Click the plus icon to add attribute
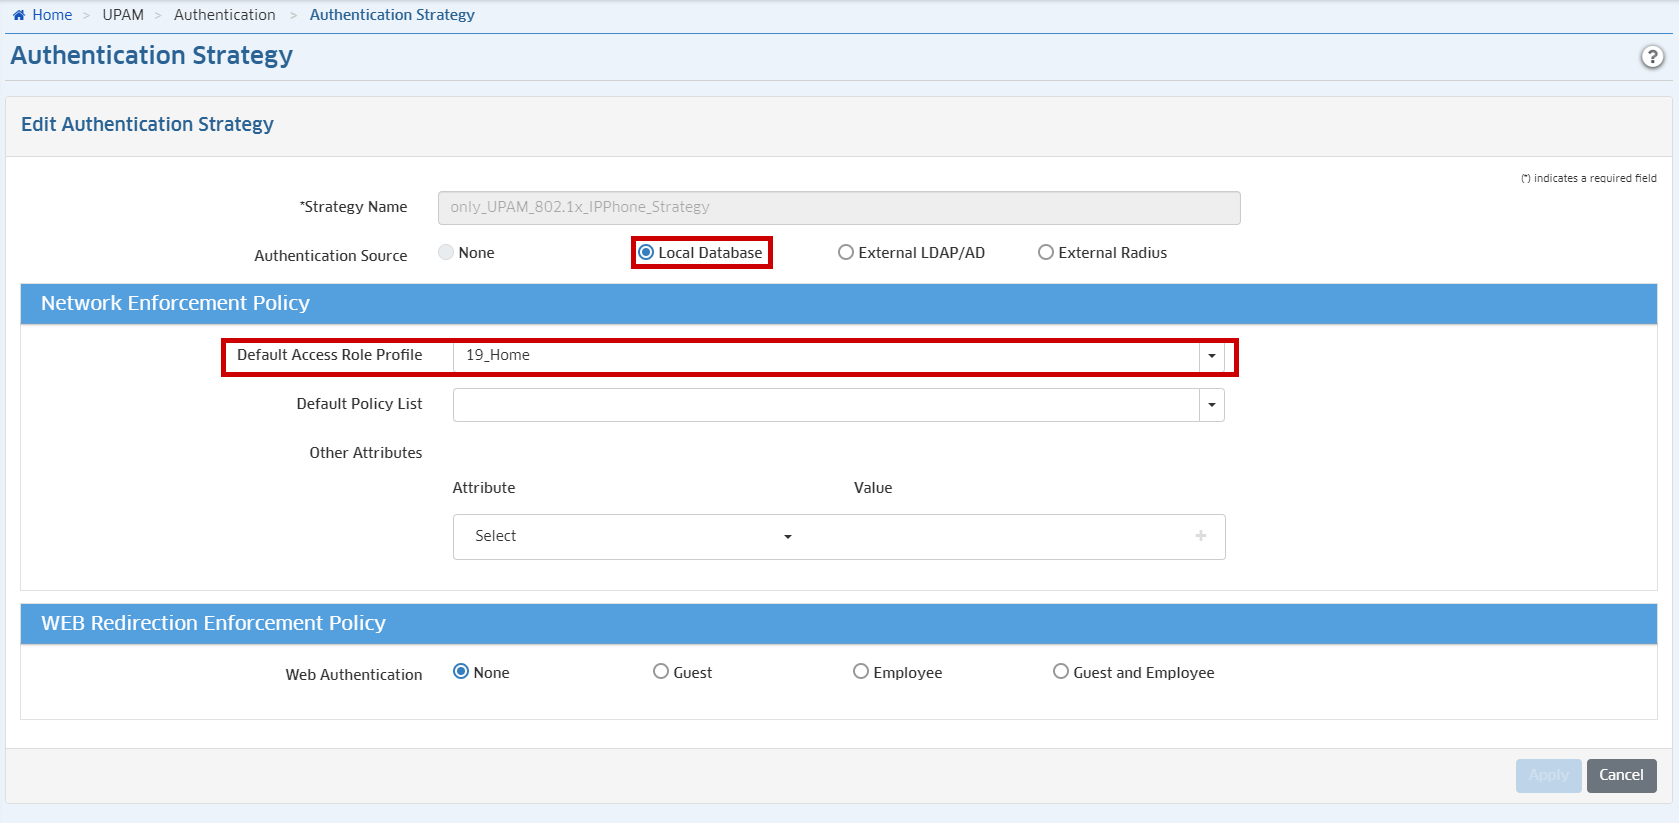The height and width of the screenshot is (823, 1679). 1200,536
